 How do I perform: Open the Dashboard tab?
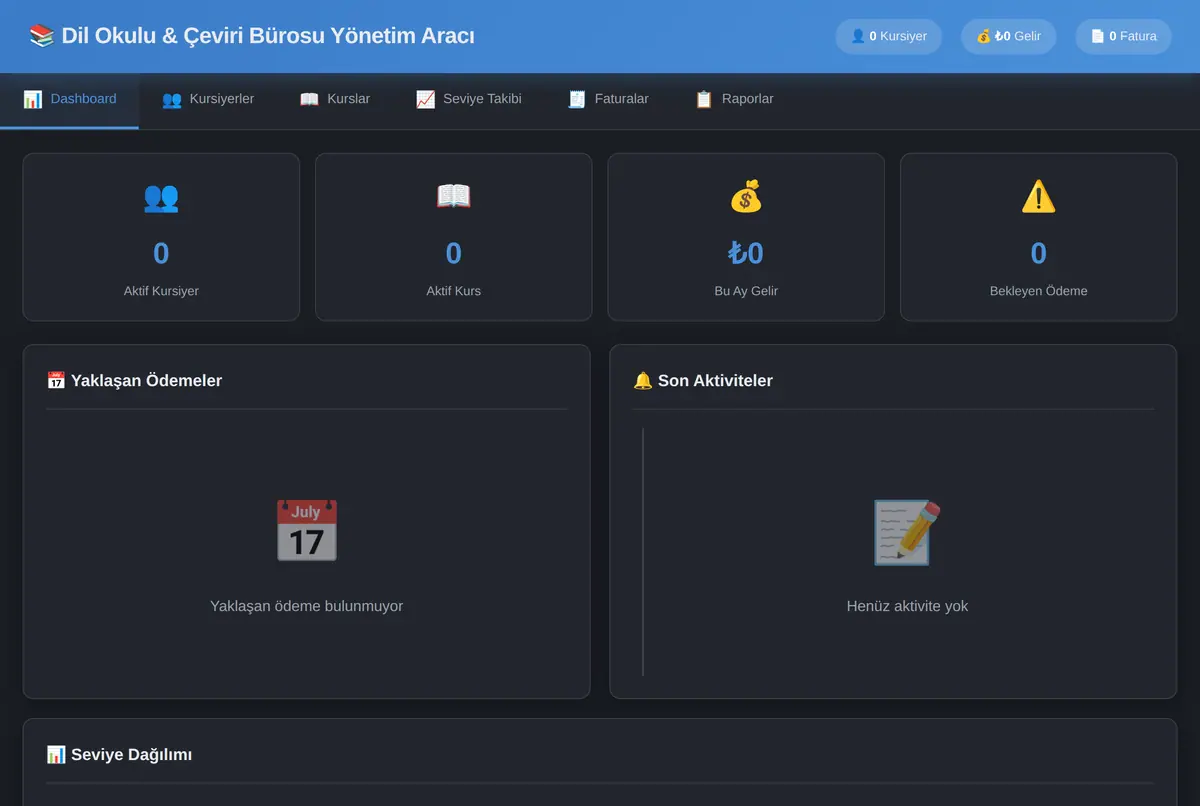tap(69, 99)
